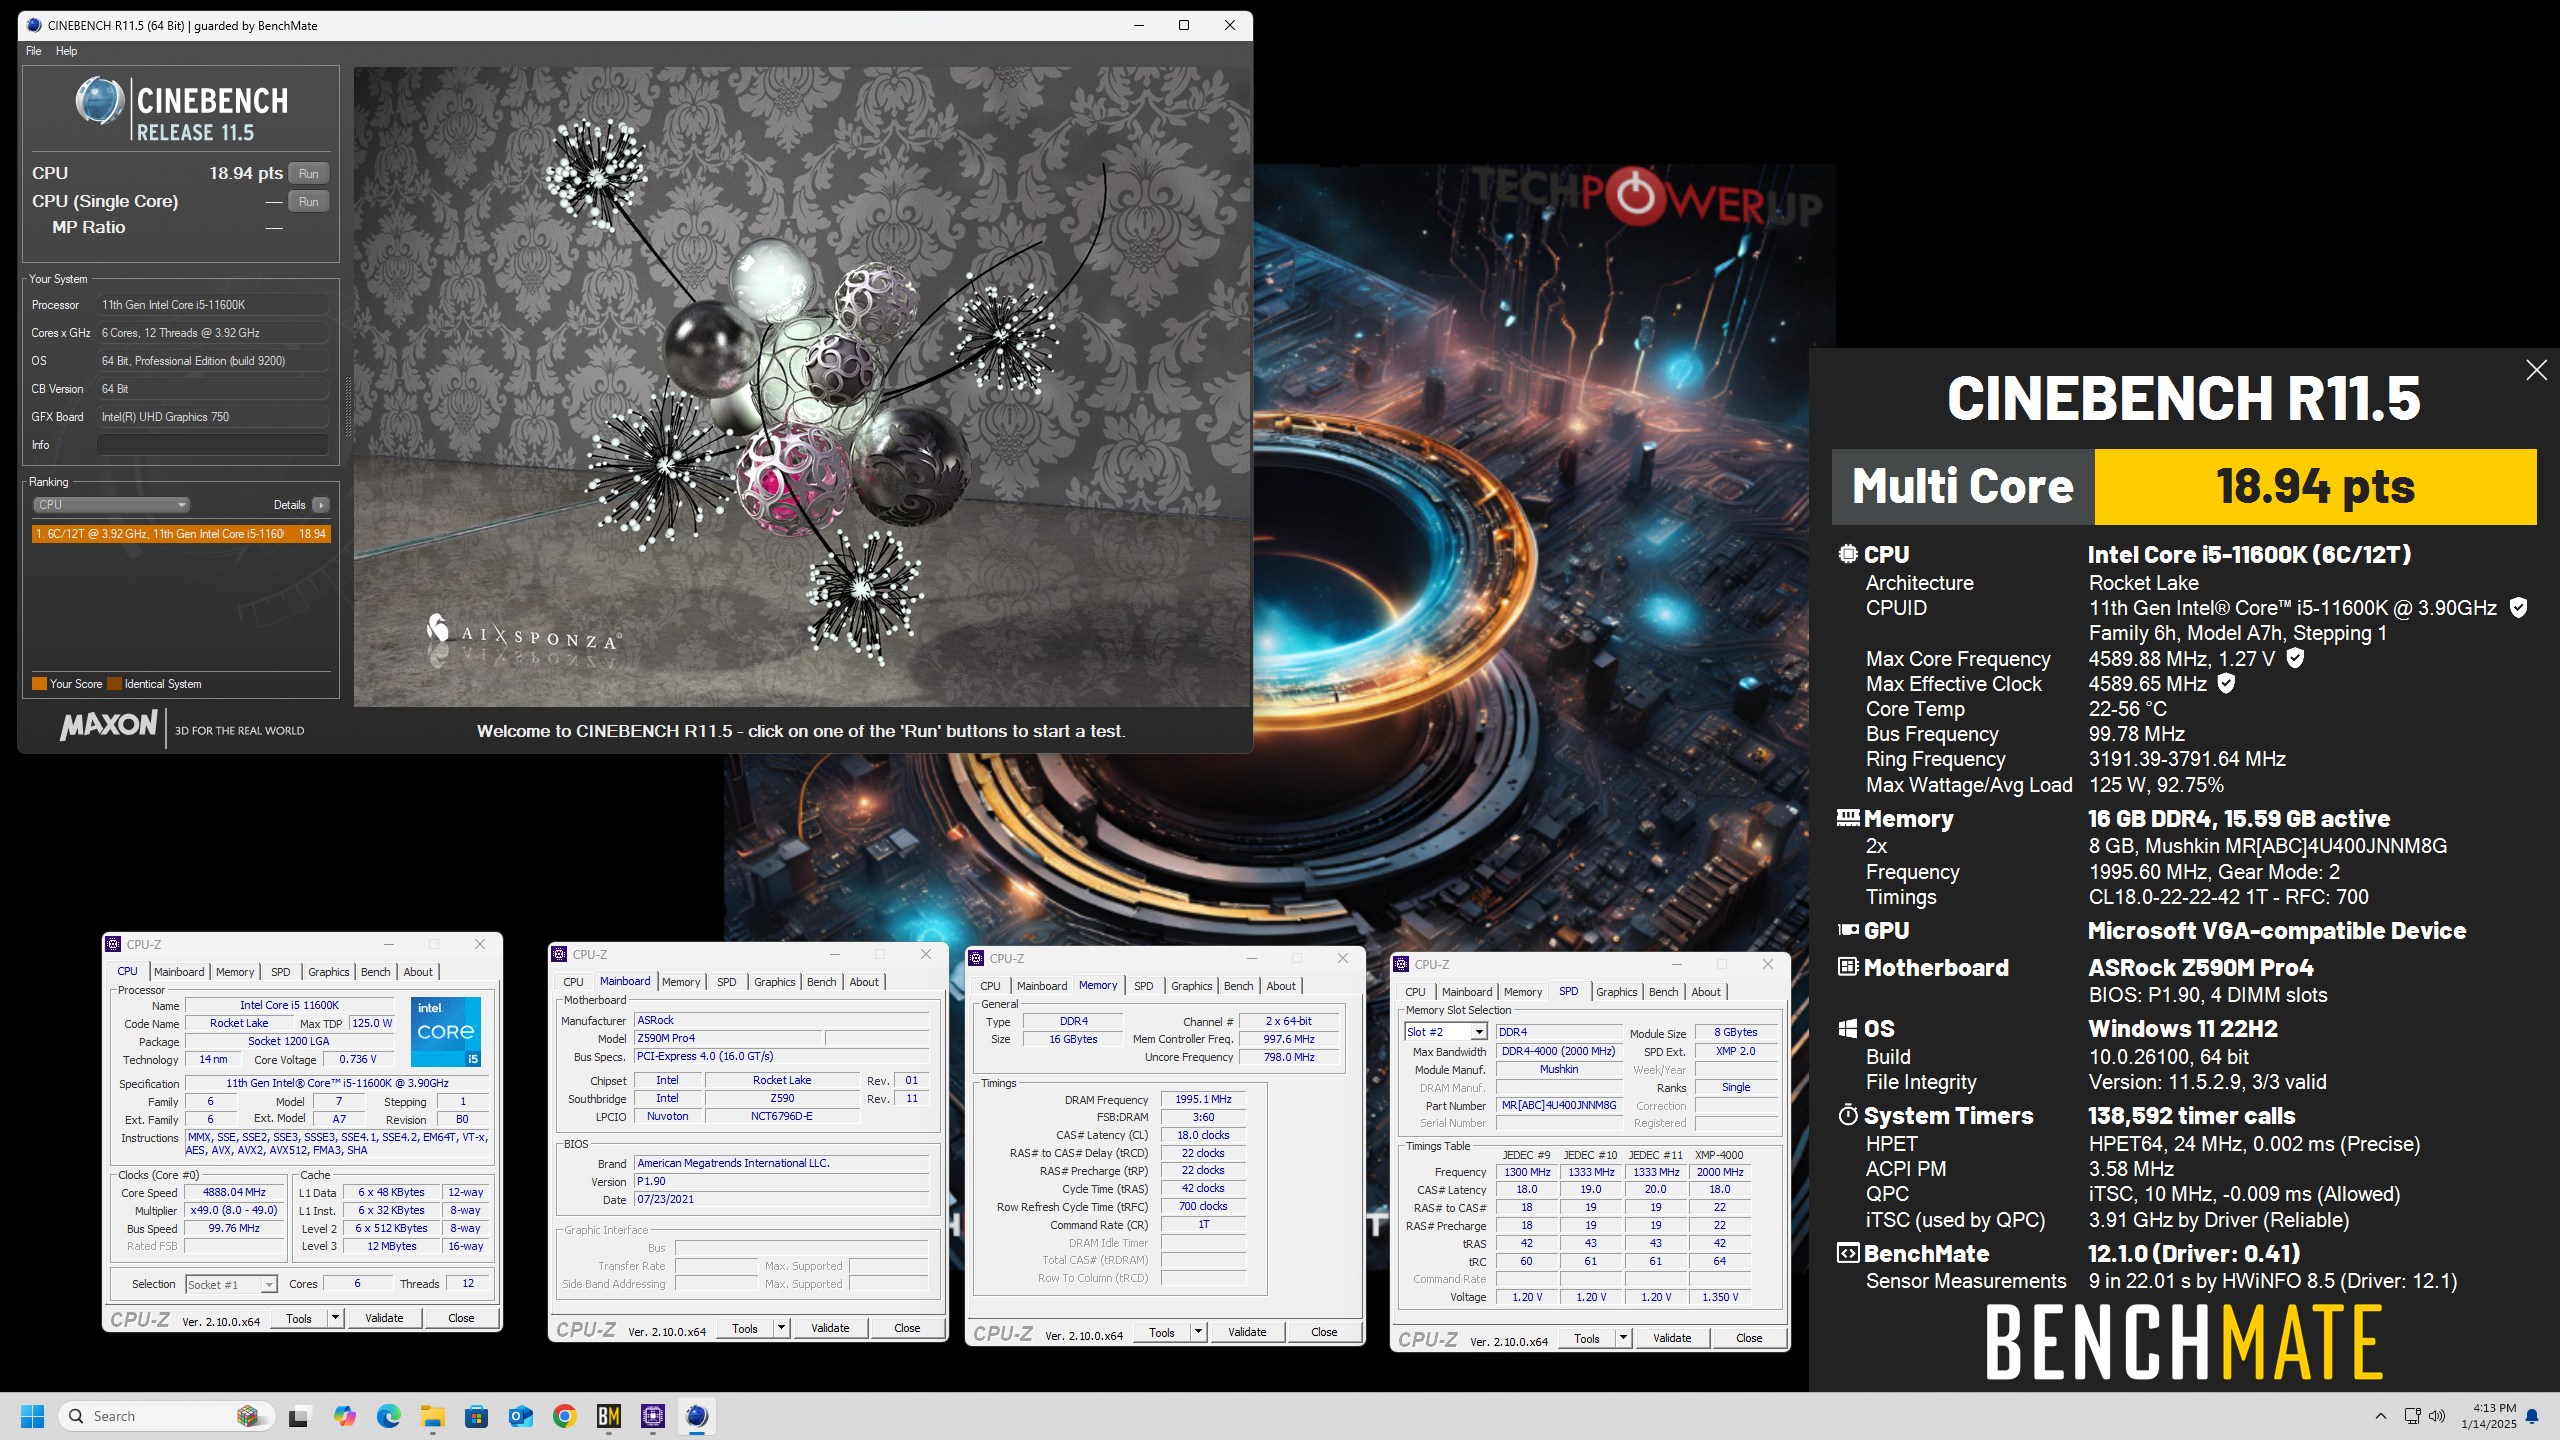
Task: Open Microsoft Edge from the taskbar
Action: tap(389, 1416)
